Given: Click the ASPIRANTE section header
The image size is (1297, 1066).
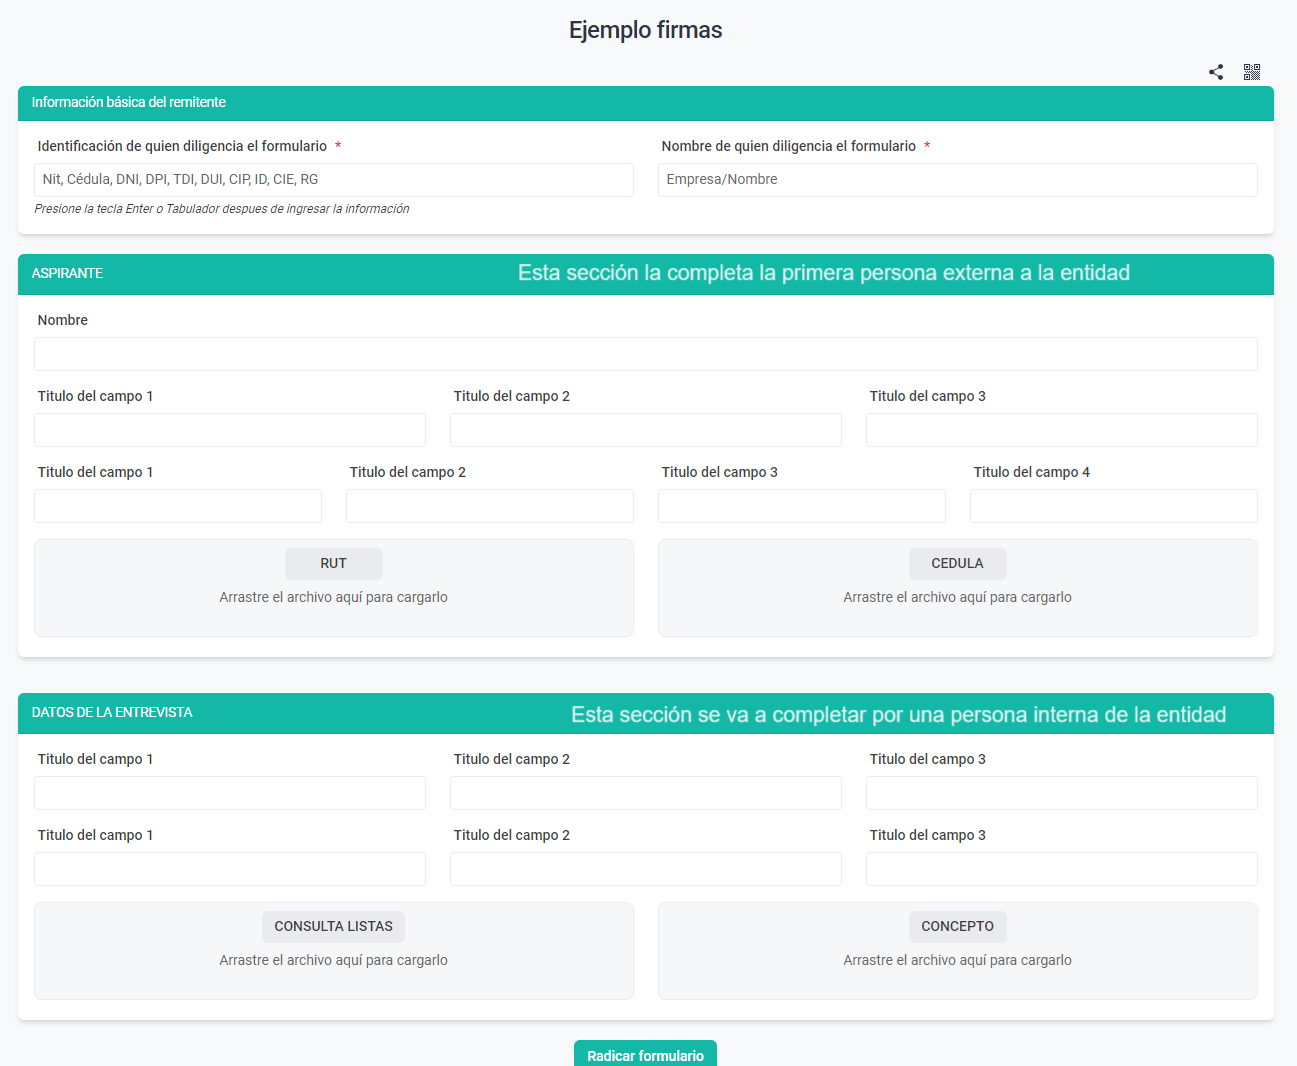Looking at the screenshot, I should pyautogui.click(x=67, y=273).
